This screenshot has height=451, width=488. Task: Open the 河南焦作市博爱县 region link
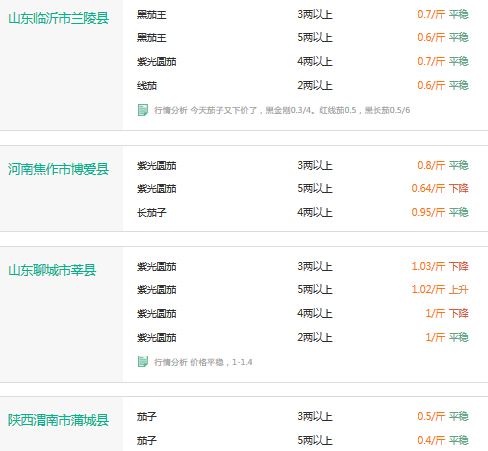tap(58, 169)
